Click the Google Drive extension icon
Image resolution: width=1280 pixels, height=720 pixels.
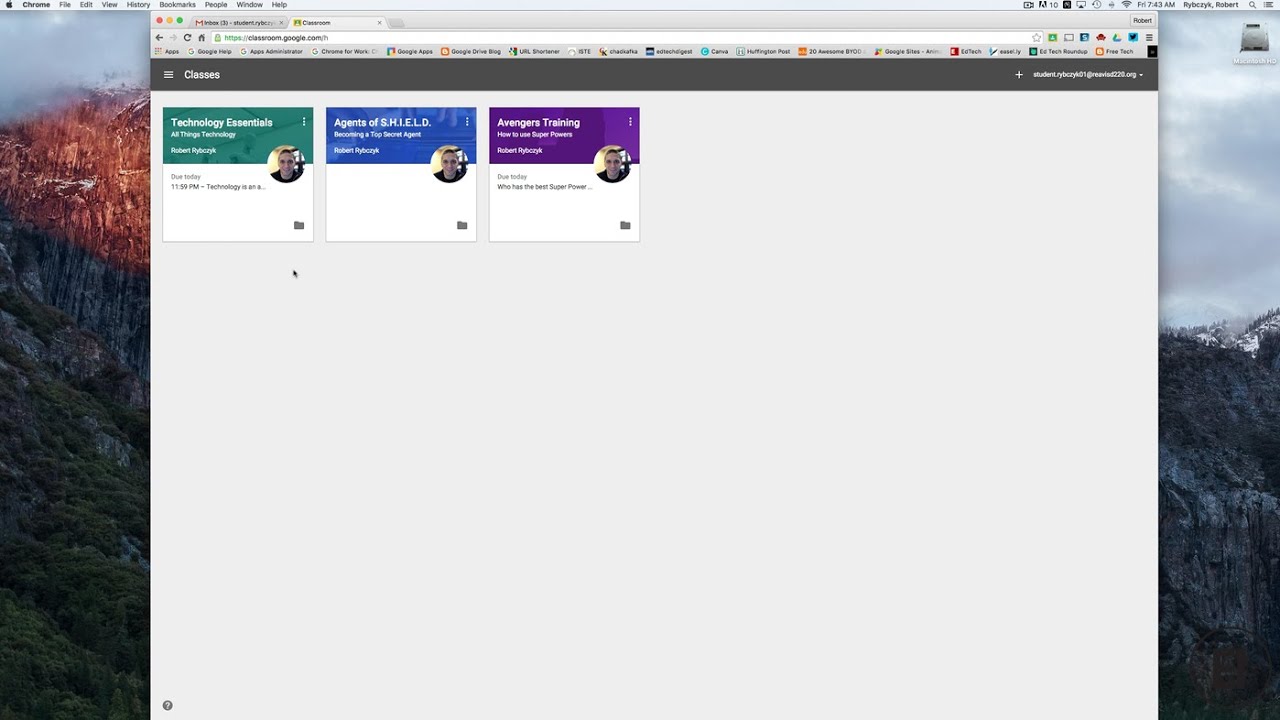point(1117,37)
